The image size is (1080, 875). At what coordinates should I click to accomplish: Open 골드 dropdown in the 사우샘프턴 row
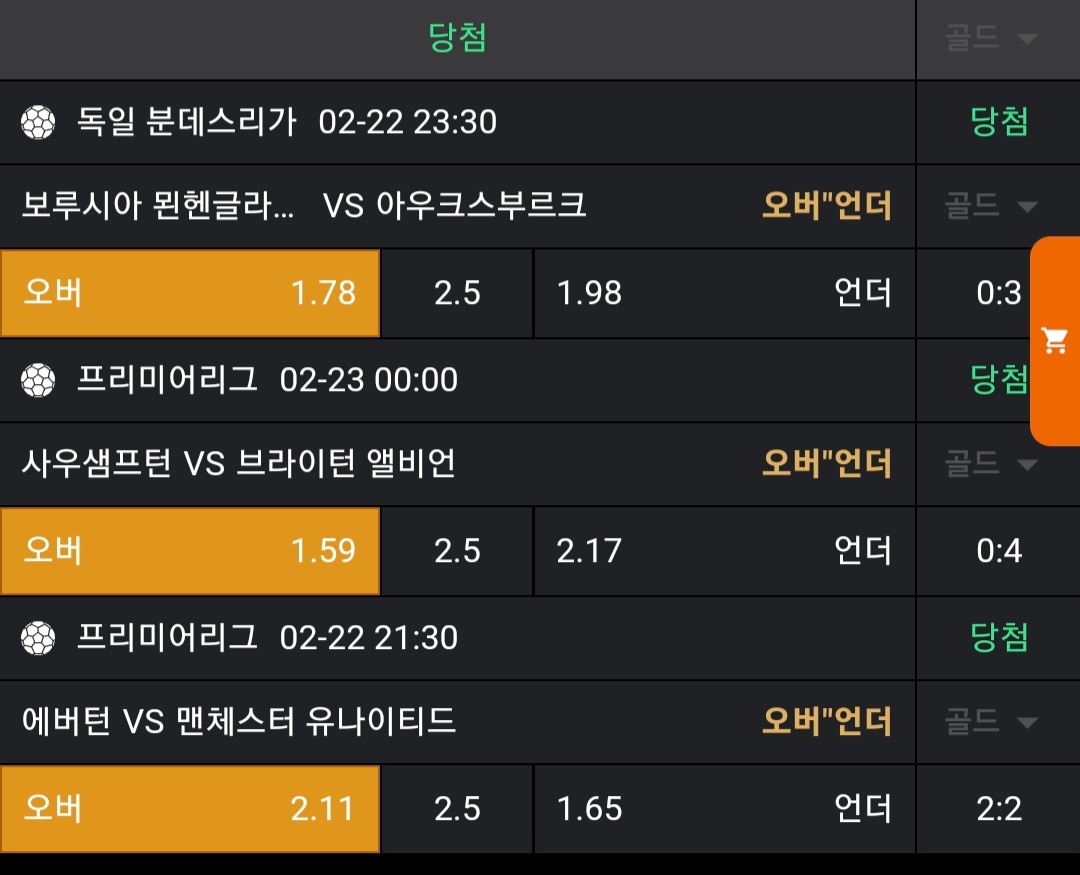click(x=990, y=463)
